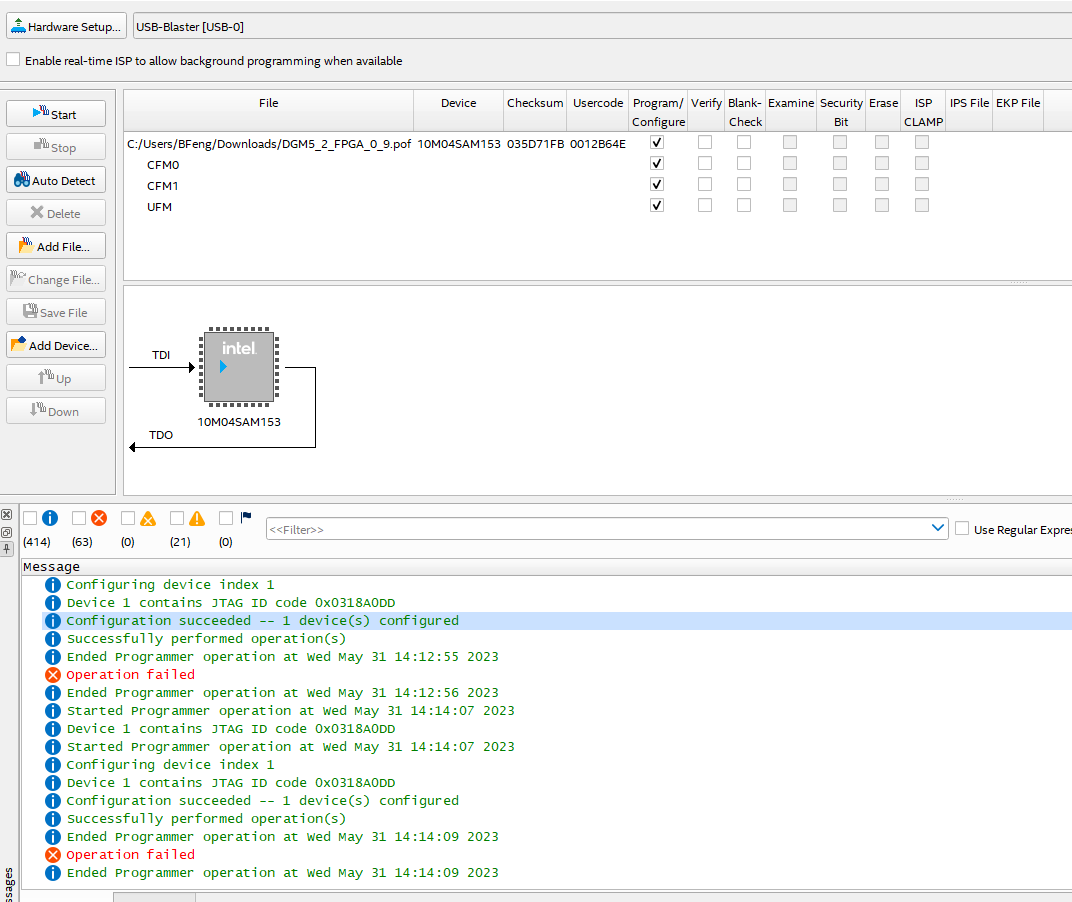1072x902 pixels.
Task: Select the Intel 10M04SAM153 chip graphic
Action: coord(239,367)
